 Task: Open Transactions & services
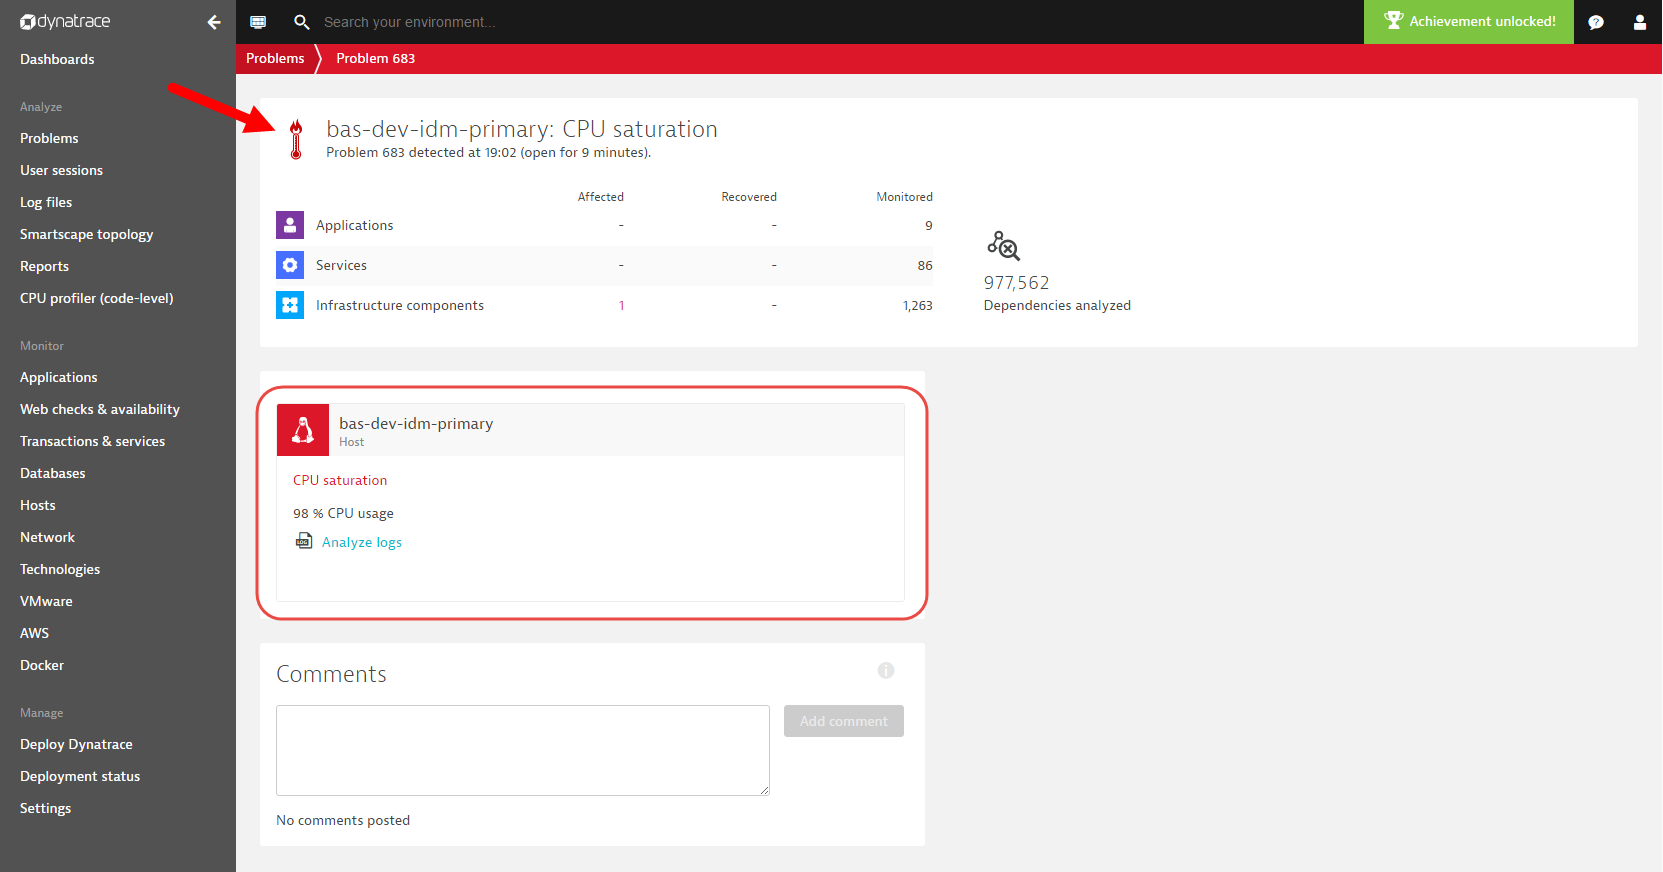(92, 441)
